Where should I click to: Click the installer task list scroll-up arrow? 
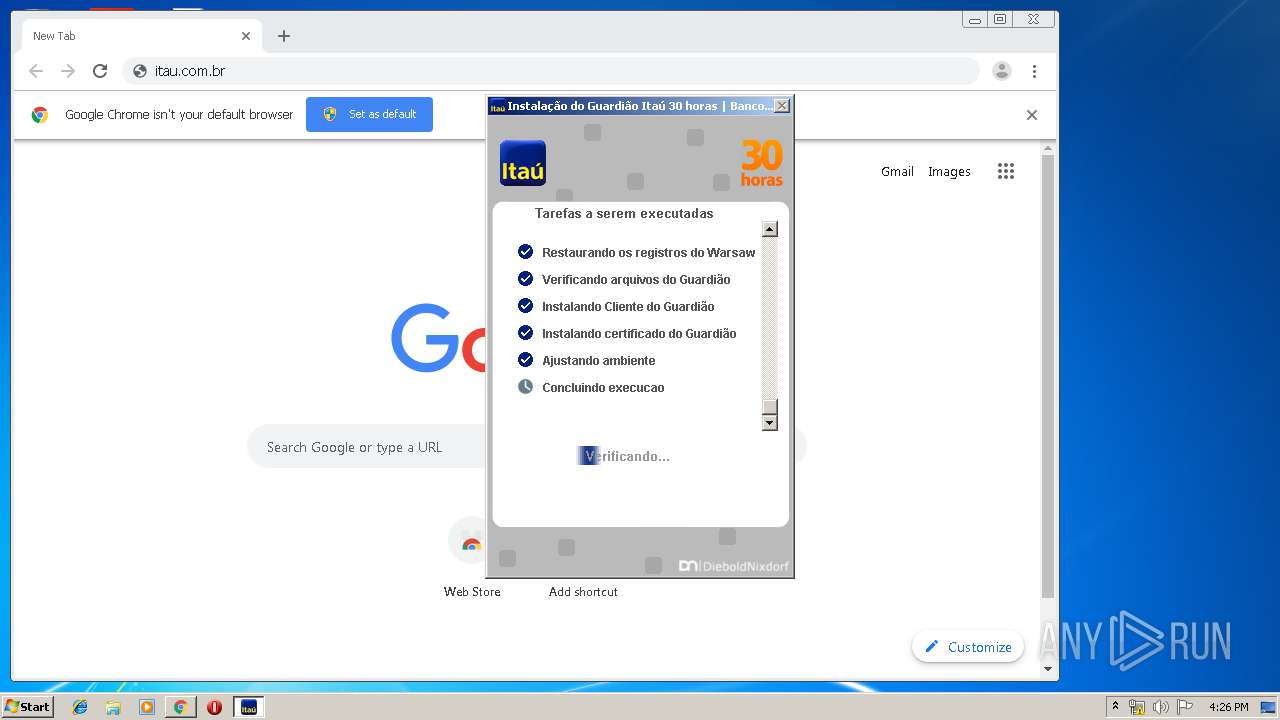pos(769,229)
